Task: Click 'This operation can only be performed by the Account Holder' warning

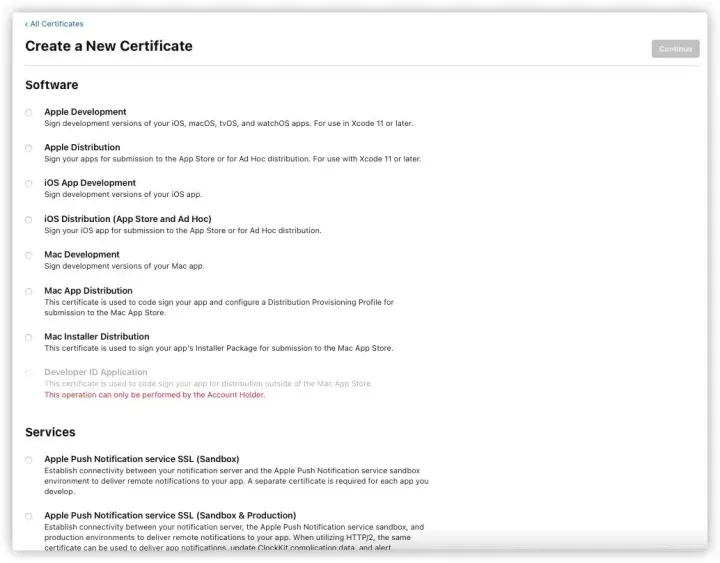Action: click(x=154, y=394)
